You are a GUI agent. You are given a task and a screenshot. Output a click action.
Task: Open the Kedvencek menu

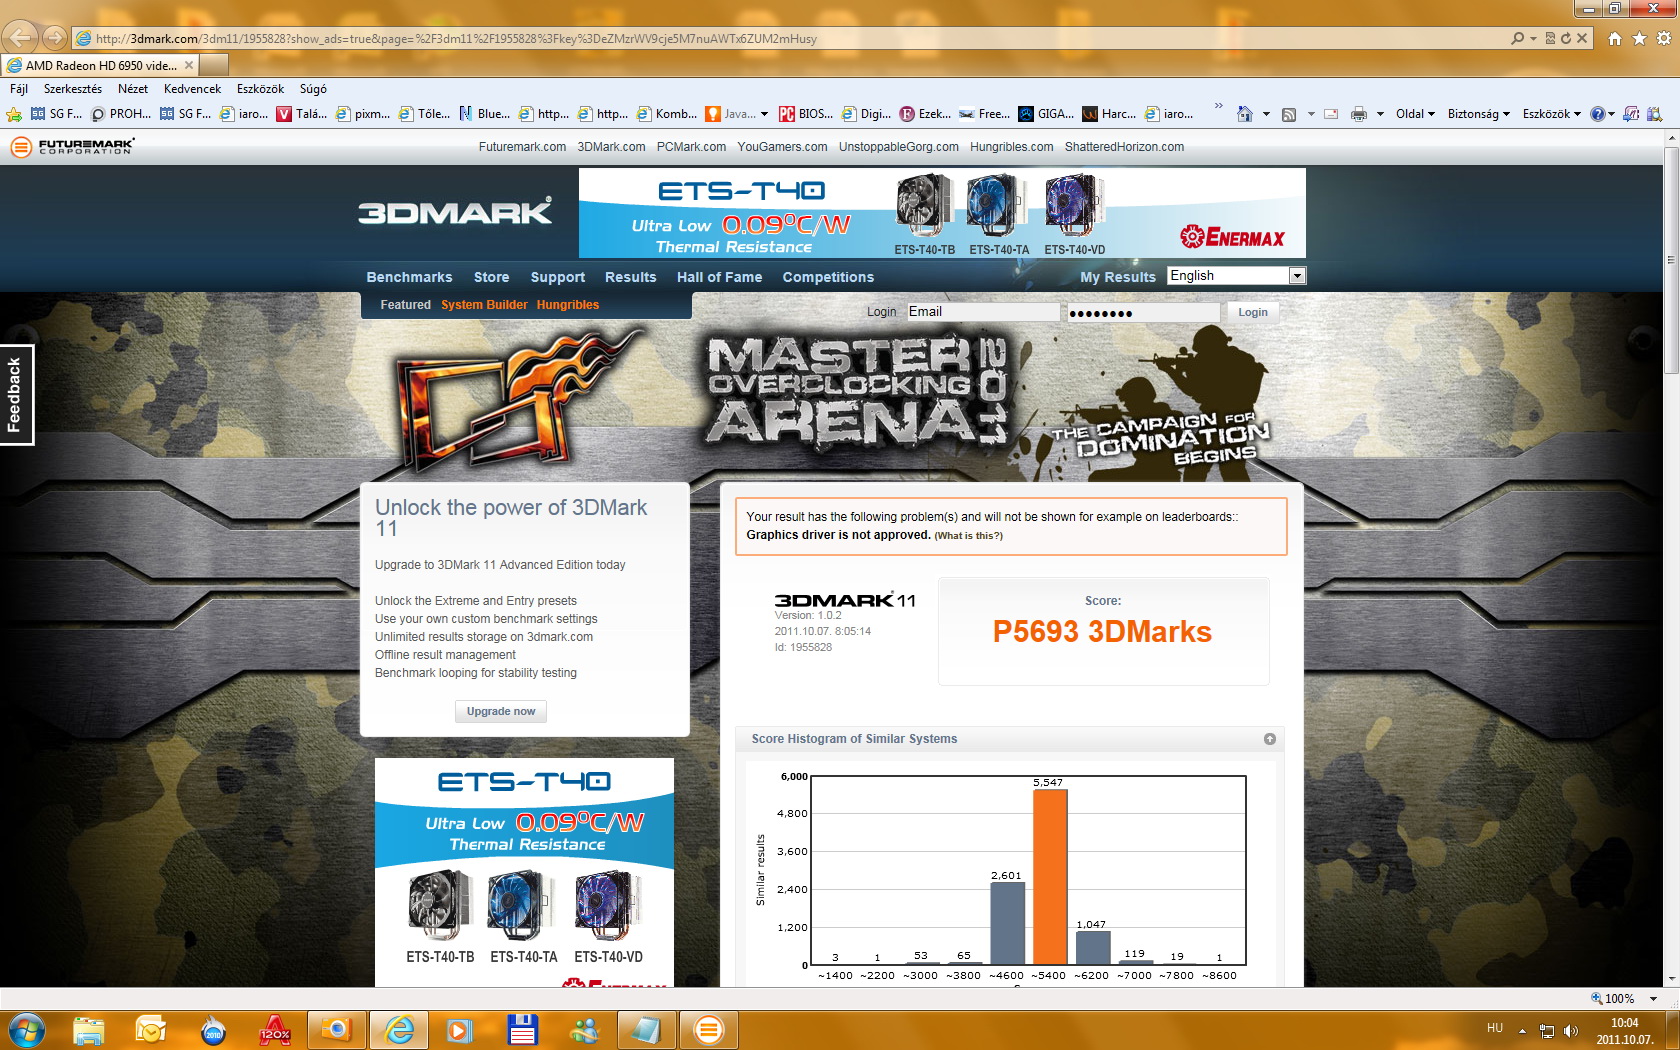193,89
